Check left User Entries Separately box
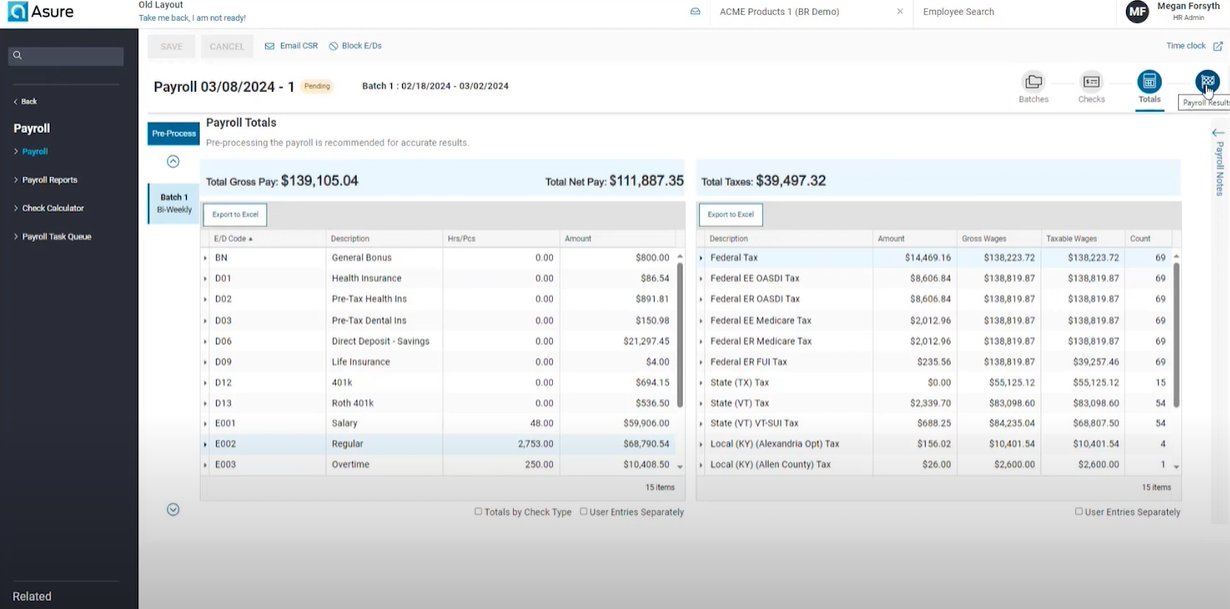1230x609 pixels. [x=584, y=512]
